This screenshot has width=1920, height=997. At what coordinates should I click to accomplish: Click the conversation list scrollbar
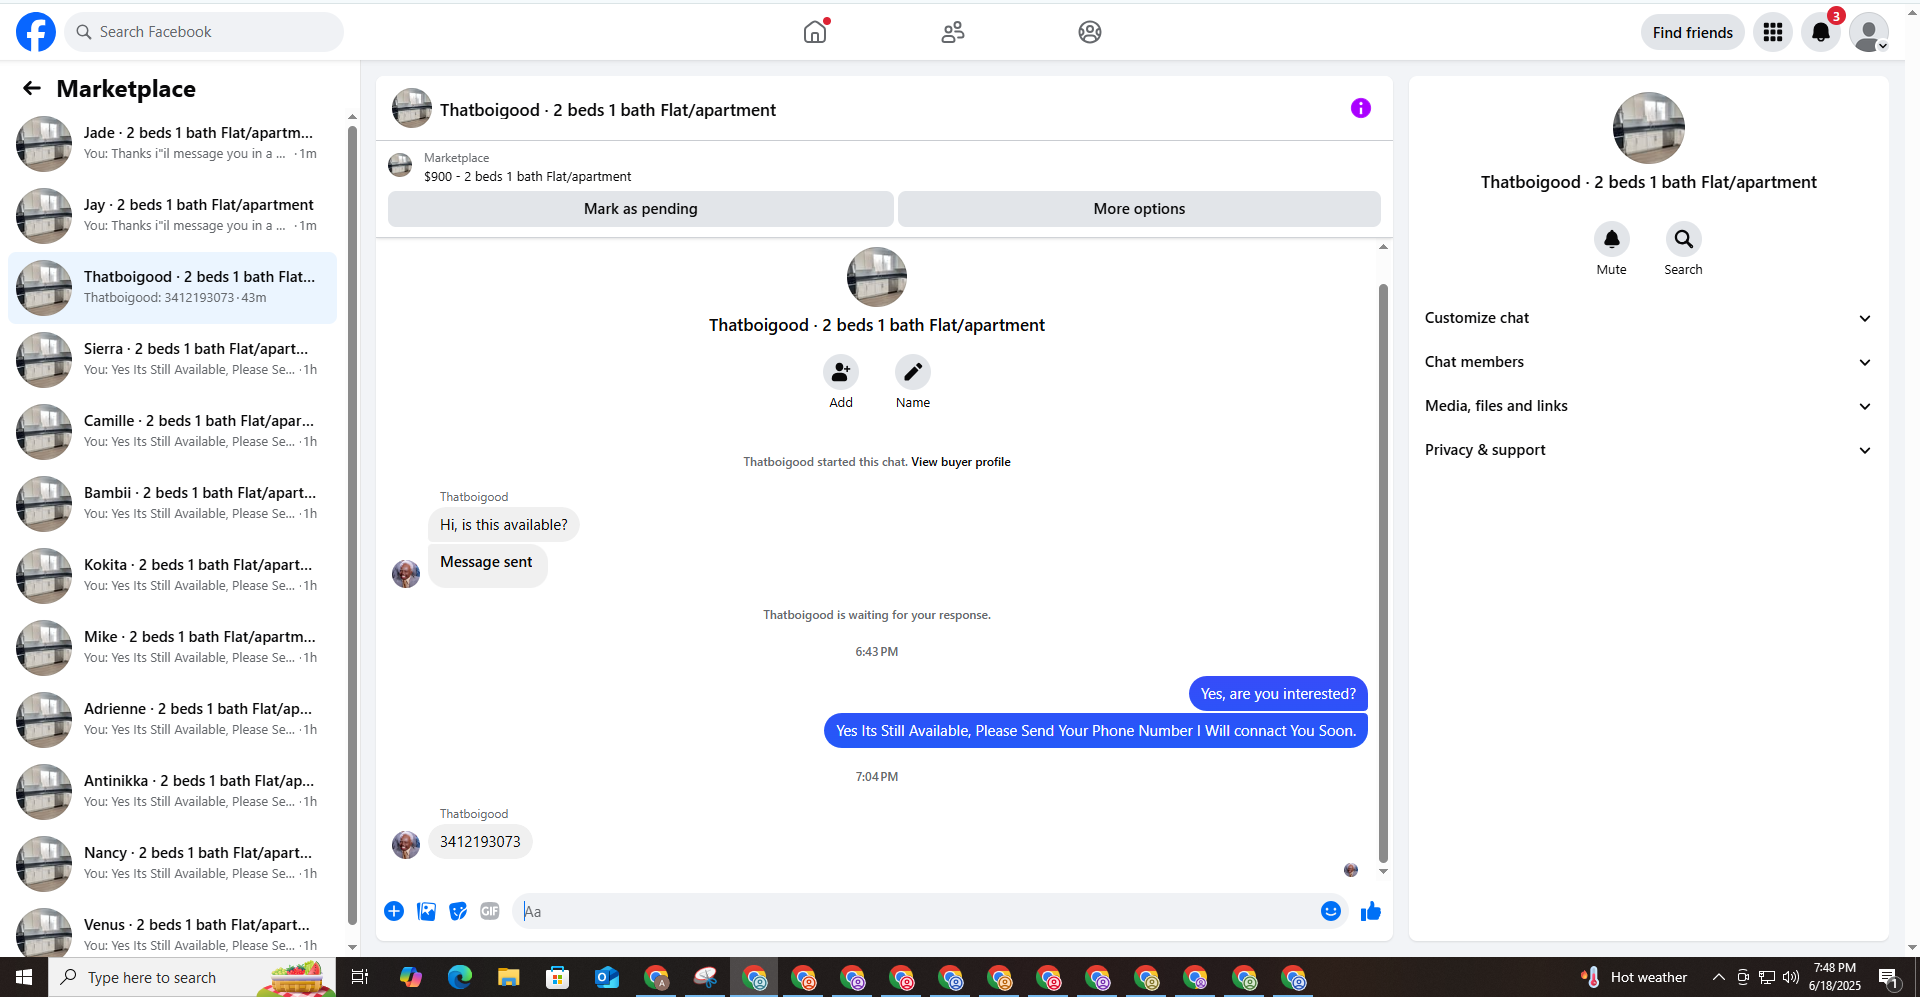352,525
